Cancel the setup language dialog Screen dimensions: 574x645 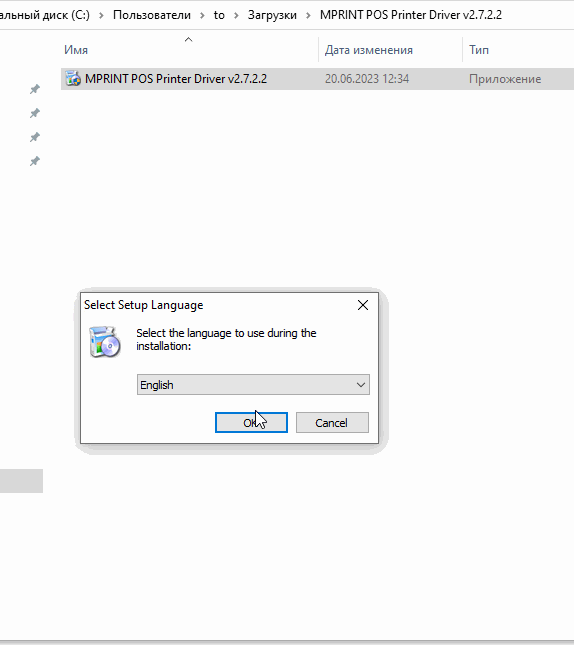coord(332,422)
